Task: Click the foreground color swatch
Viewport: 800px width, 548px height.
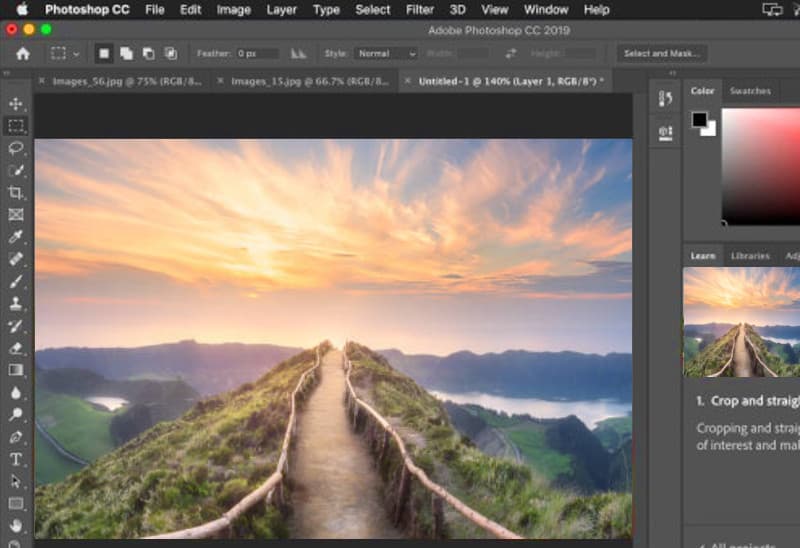Action: [699, 119]
